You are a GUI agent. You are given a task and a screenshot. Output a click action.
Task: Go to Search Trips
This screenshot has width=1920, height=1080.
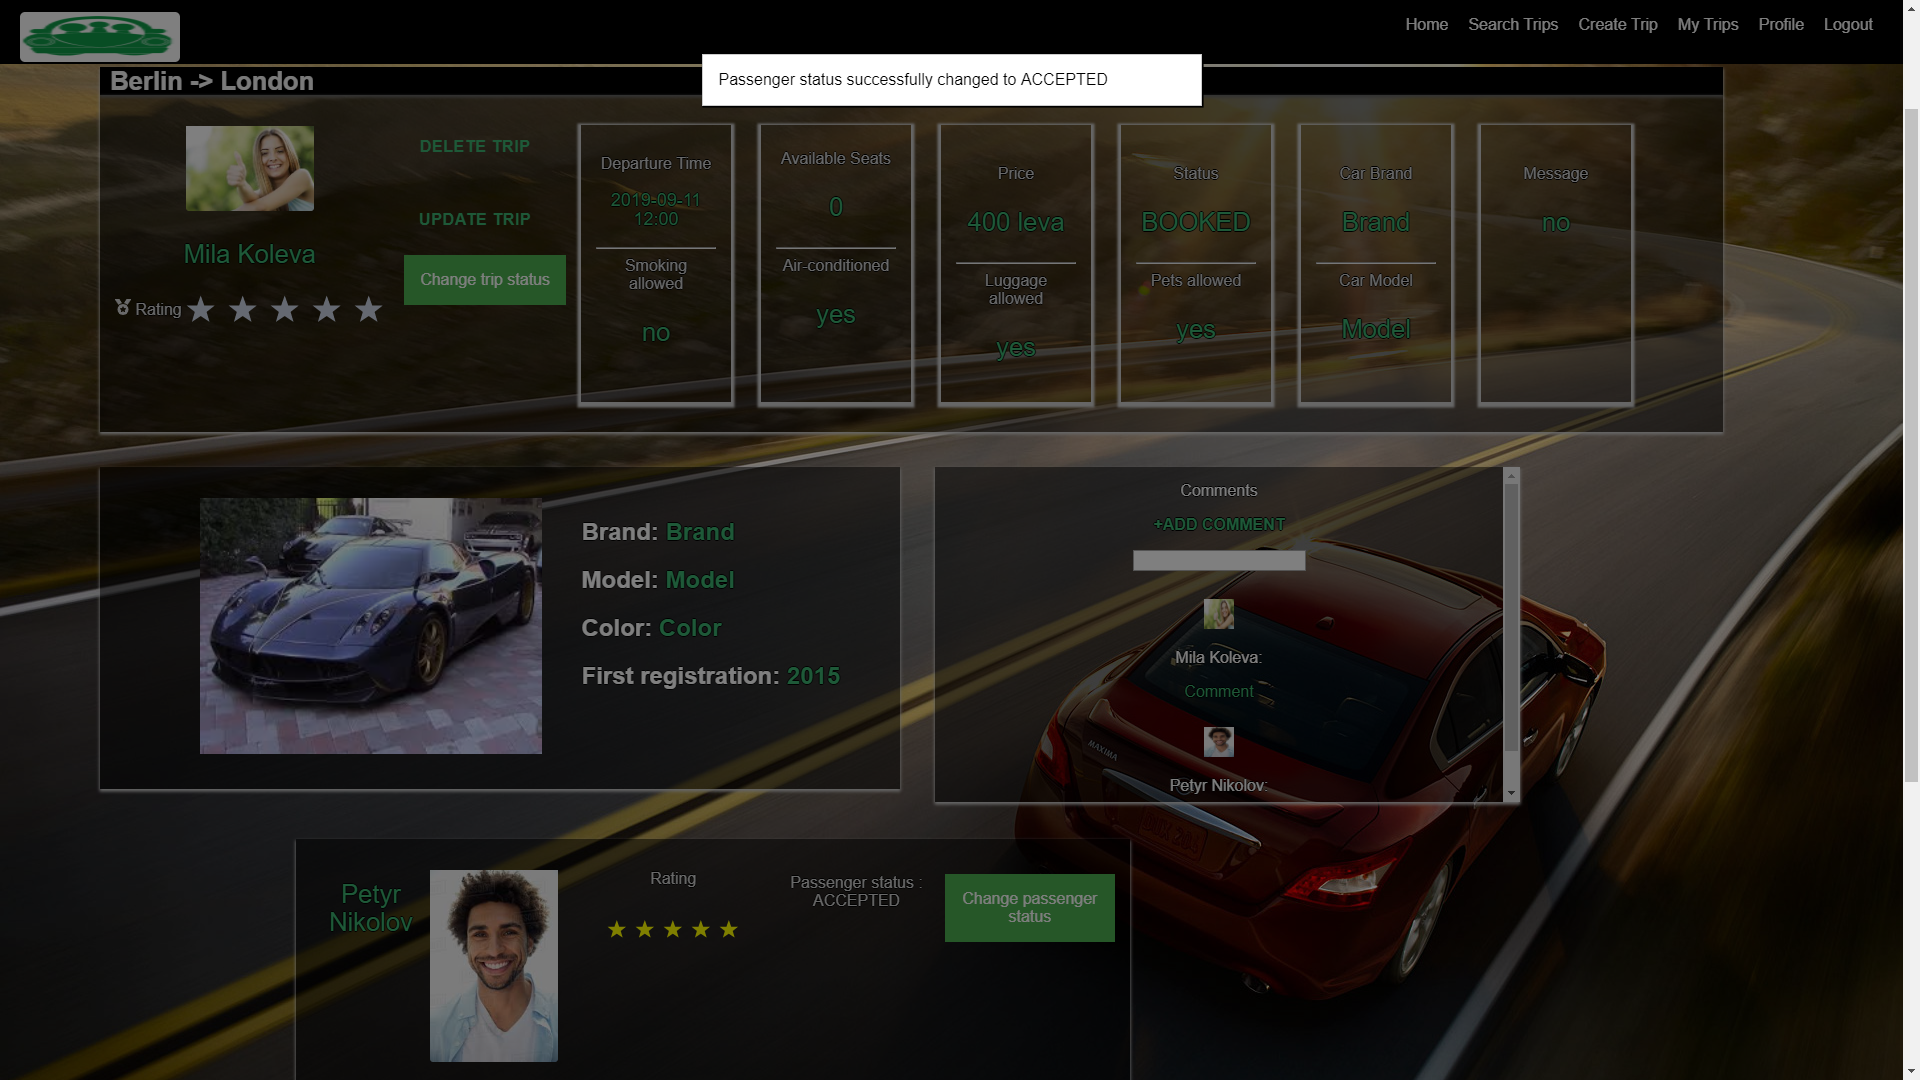click(1513, 24)
